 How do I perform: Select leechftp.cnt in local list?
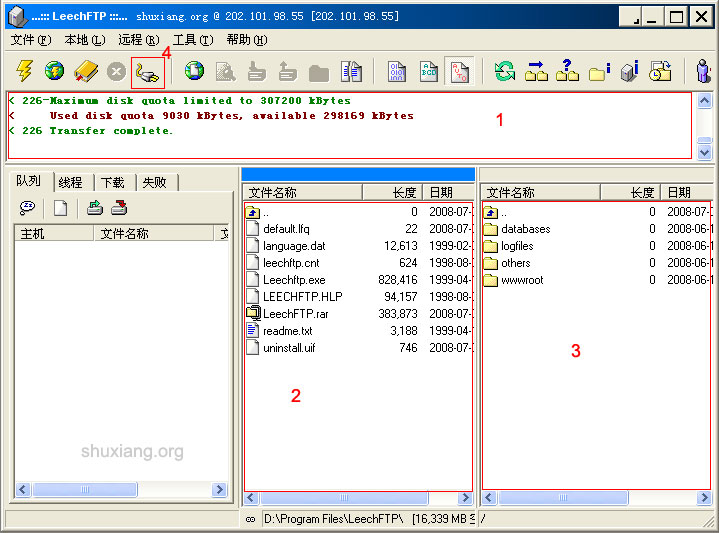291,263
